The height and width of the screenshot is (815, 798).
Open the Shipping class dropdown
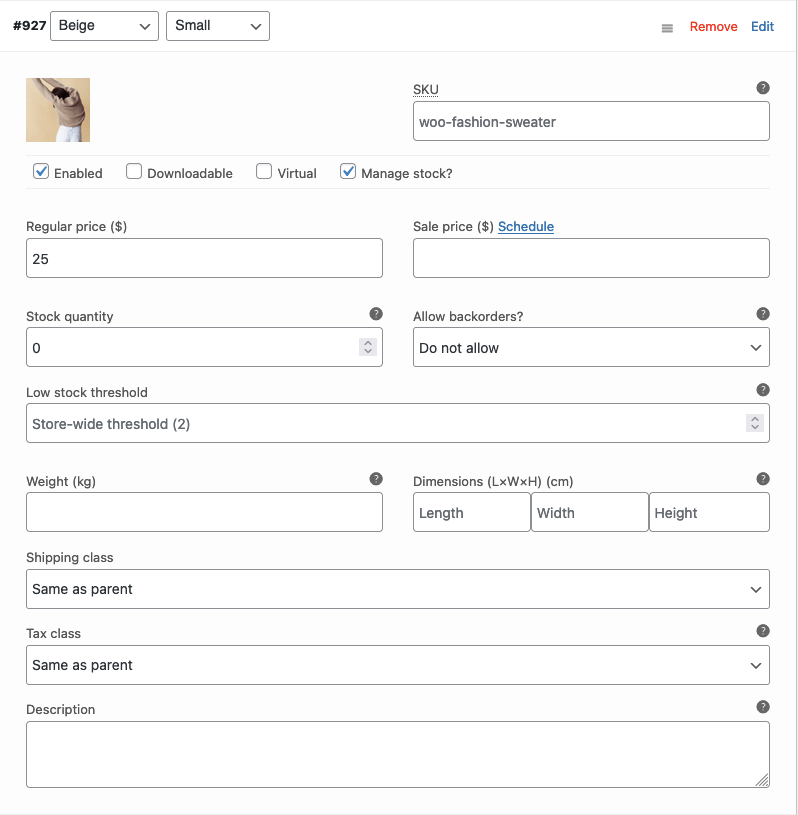(x=398, y=589)
